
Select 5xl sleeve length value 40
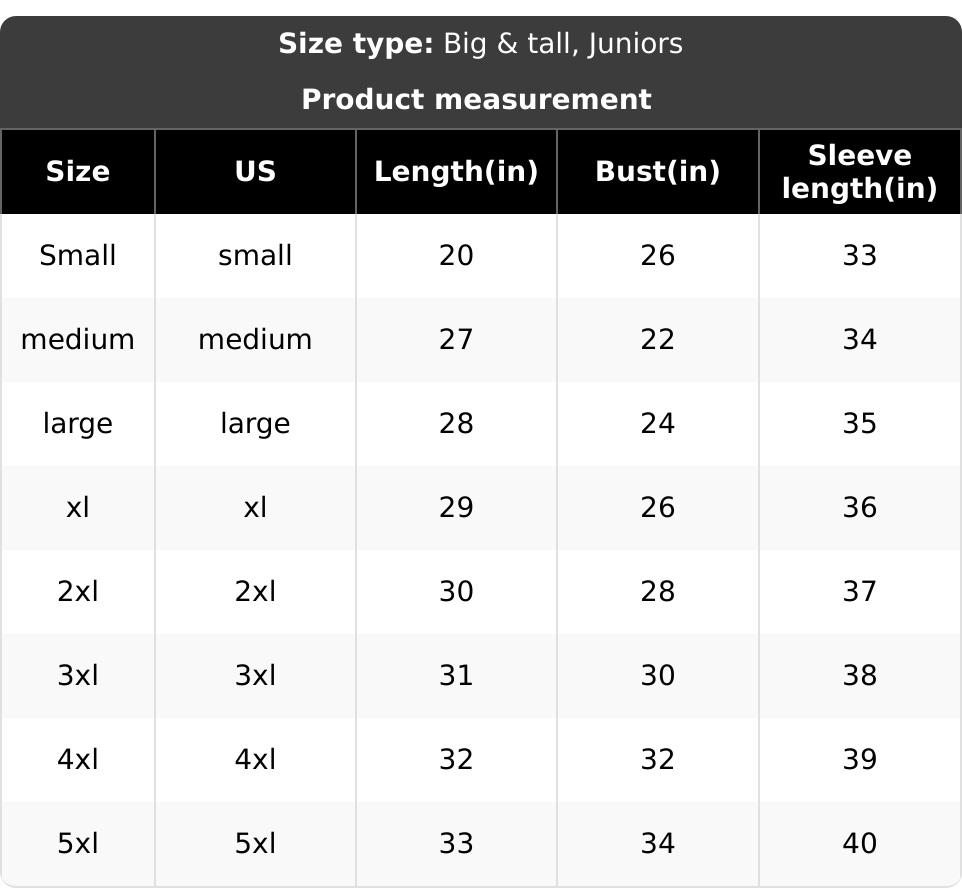(859, 844)
